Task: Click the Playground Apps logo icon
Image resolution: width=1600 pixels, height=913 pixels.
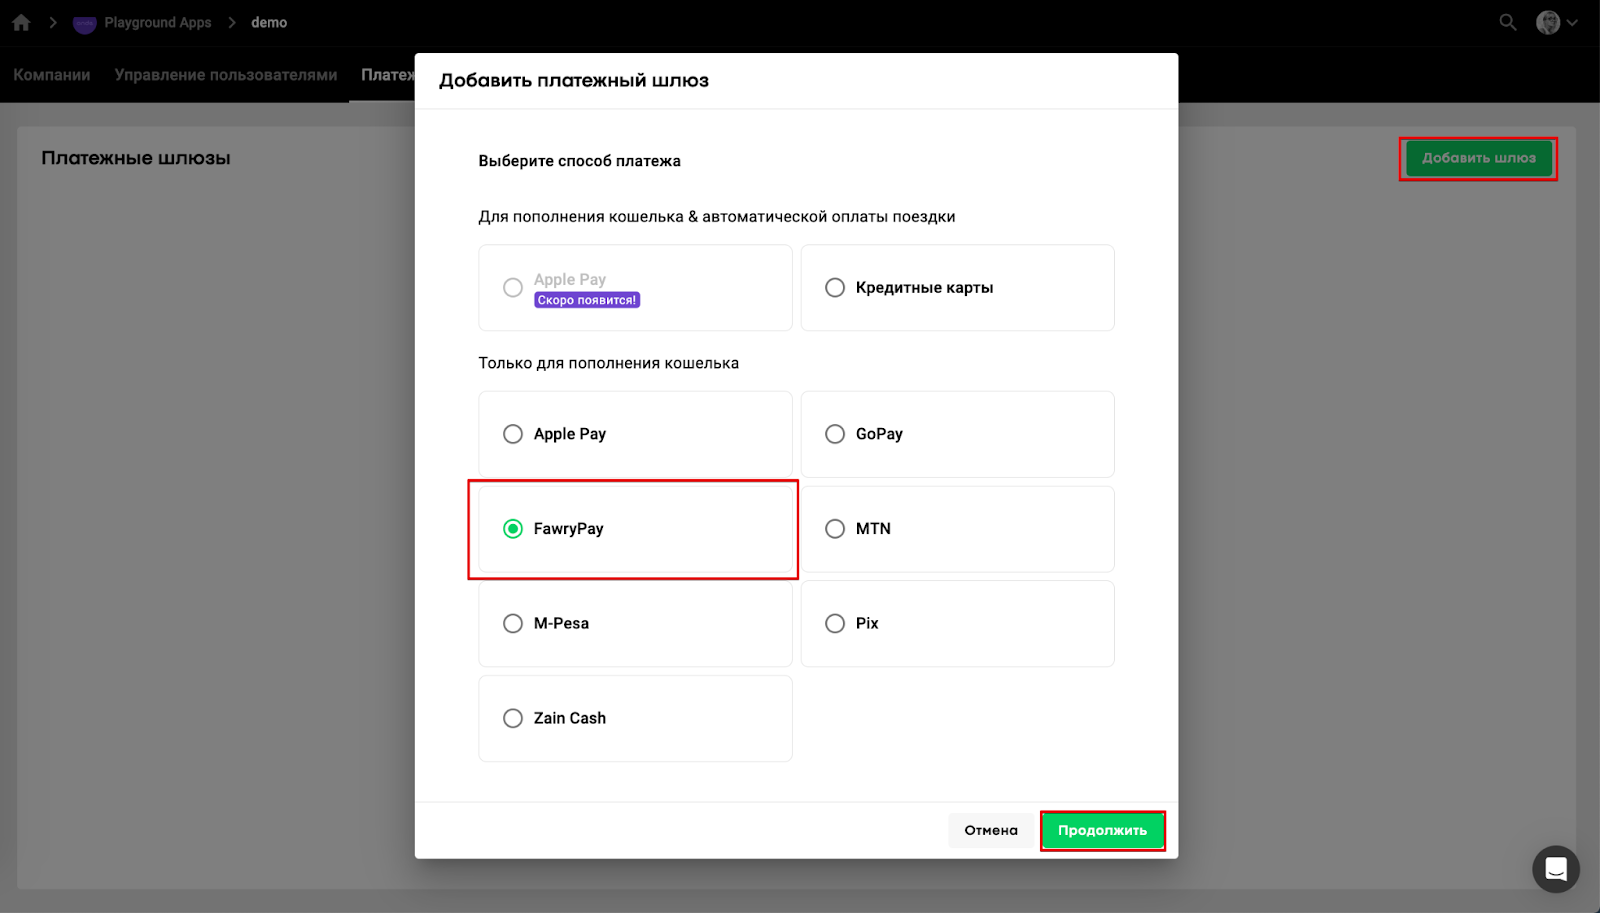Action: click(85, 23)
